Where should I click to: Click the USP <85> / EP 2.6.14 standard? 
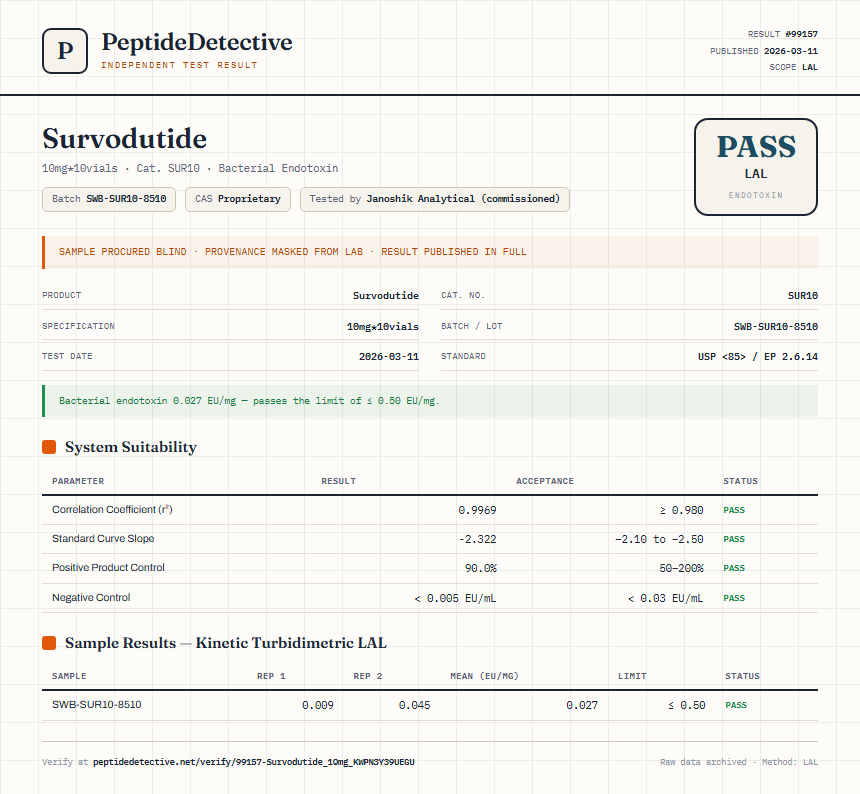click(x=757, y=356)
